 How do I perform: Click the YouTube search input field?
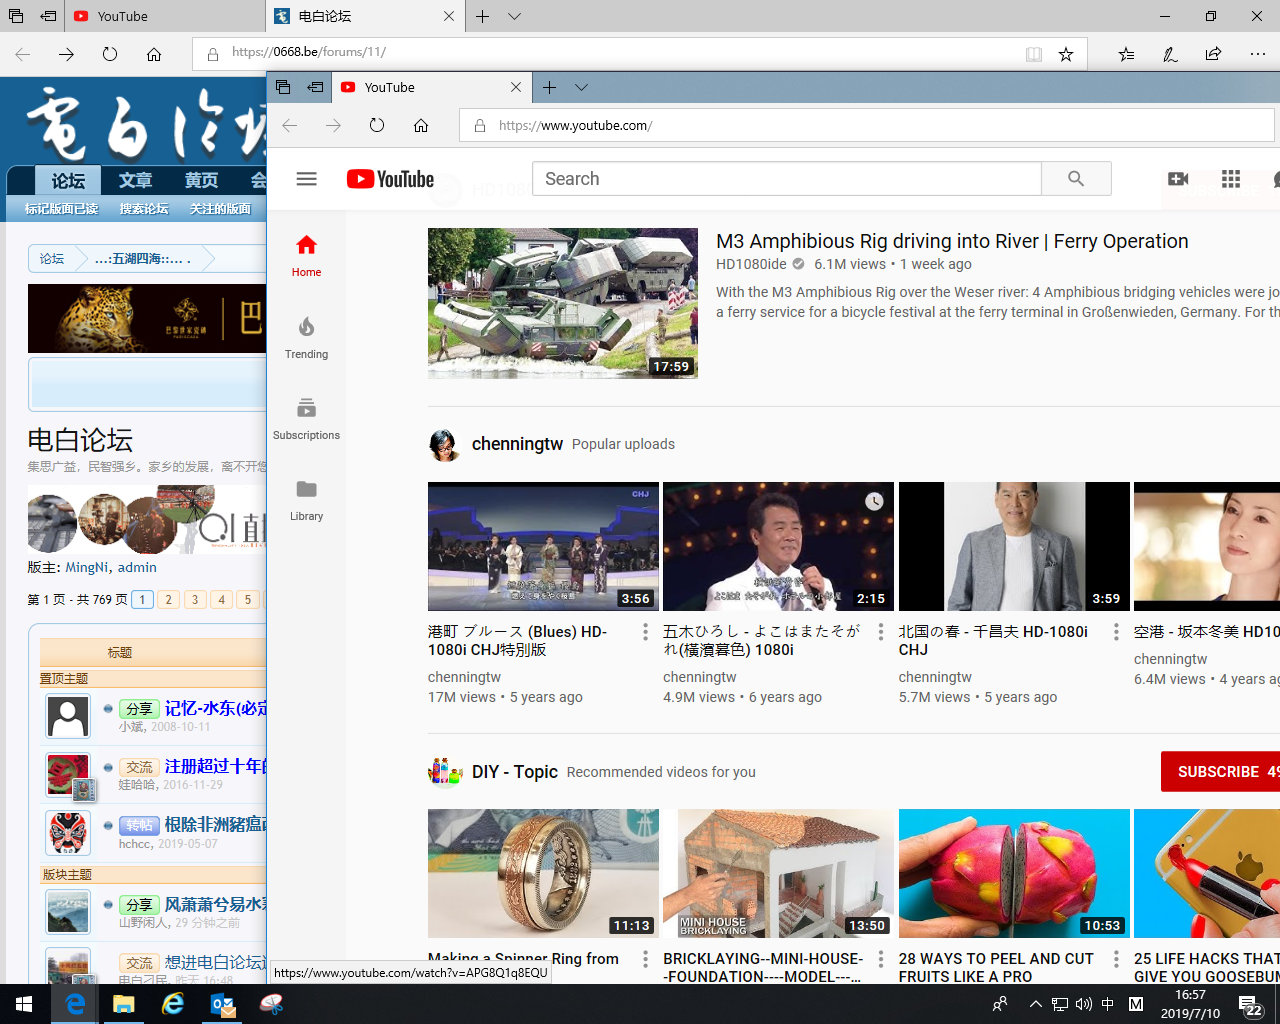click(786, 179)
